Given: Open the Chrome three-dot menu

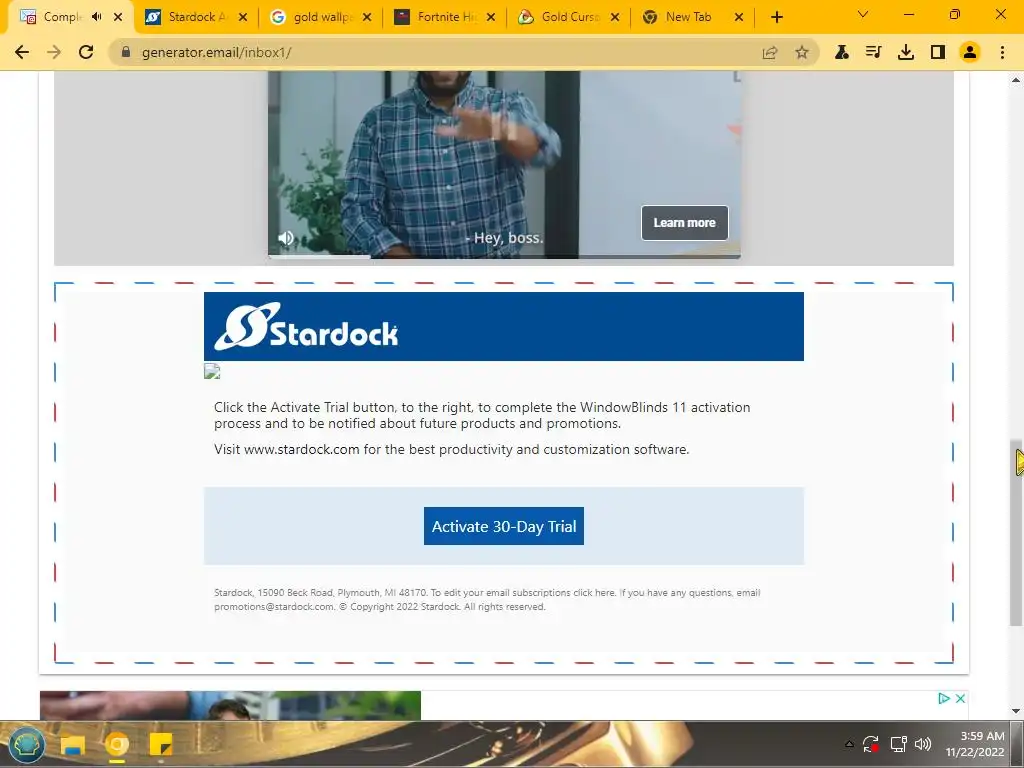Looking at the screenshot, I should tap(1002, 52).
